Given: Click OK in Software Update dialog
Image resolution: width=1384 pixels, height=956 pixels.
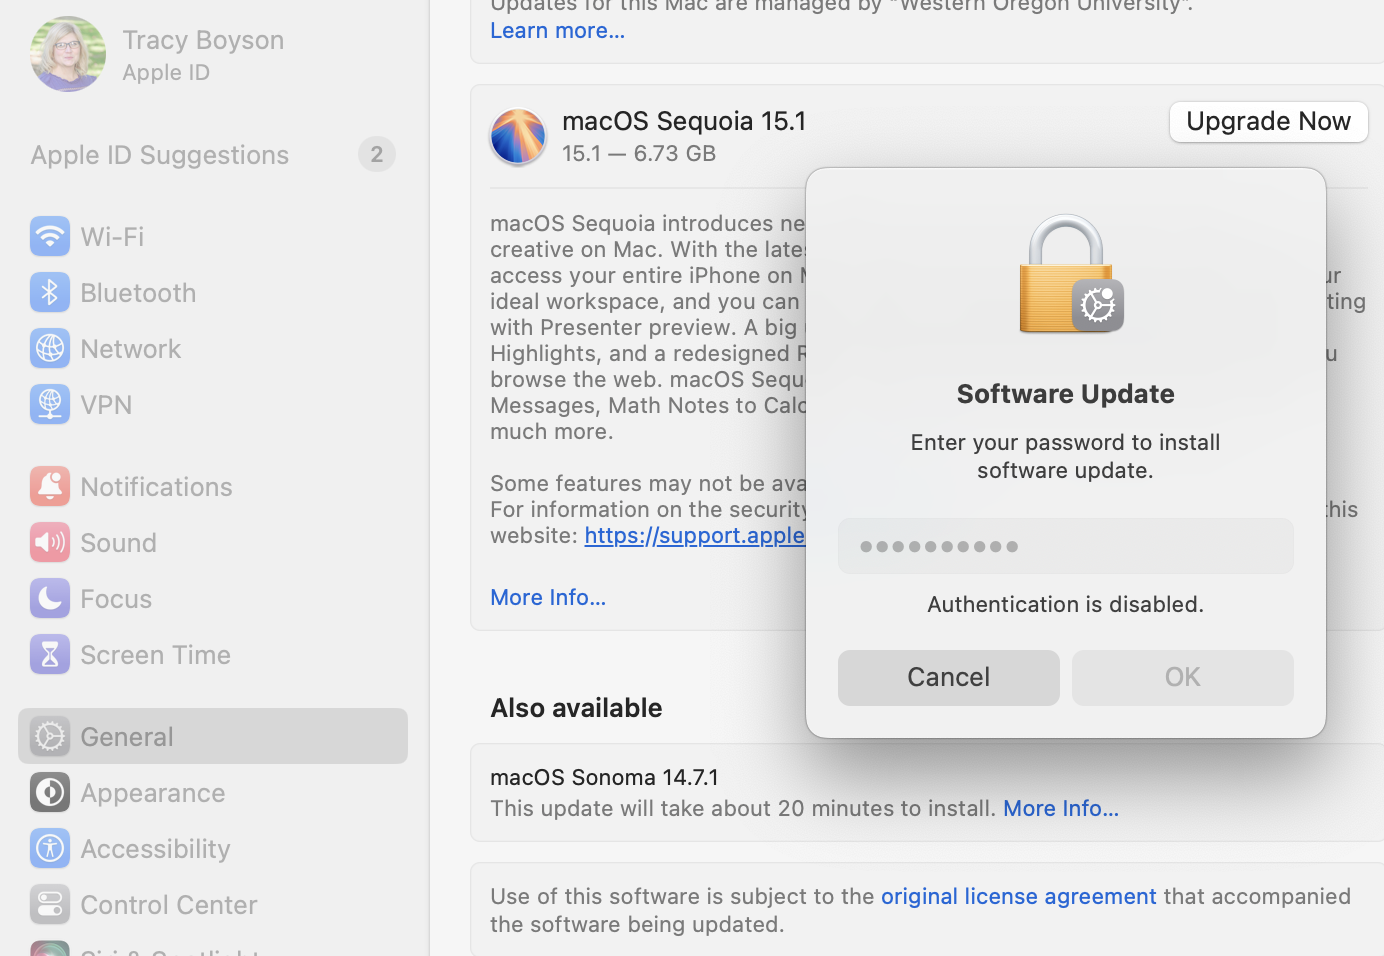Looking at the screenshot, I should click(x=1182, y=677).
